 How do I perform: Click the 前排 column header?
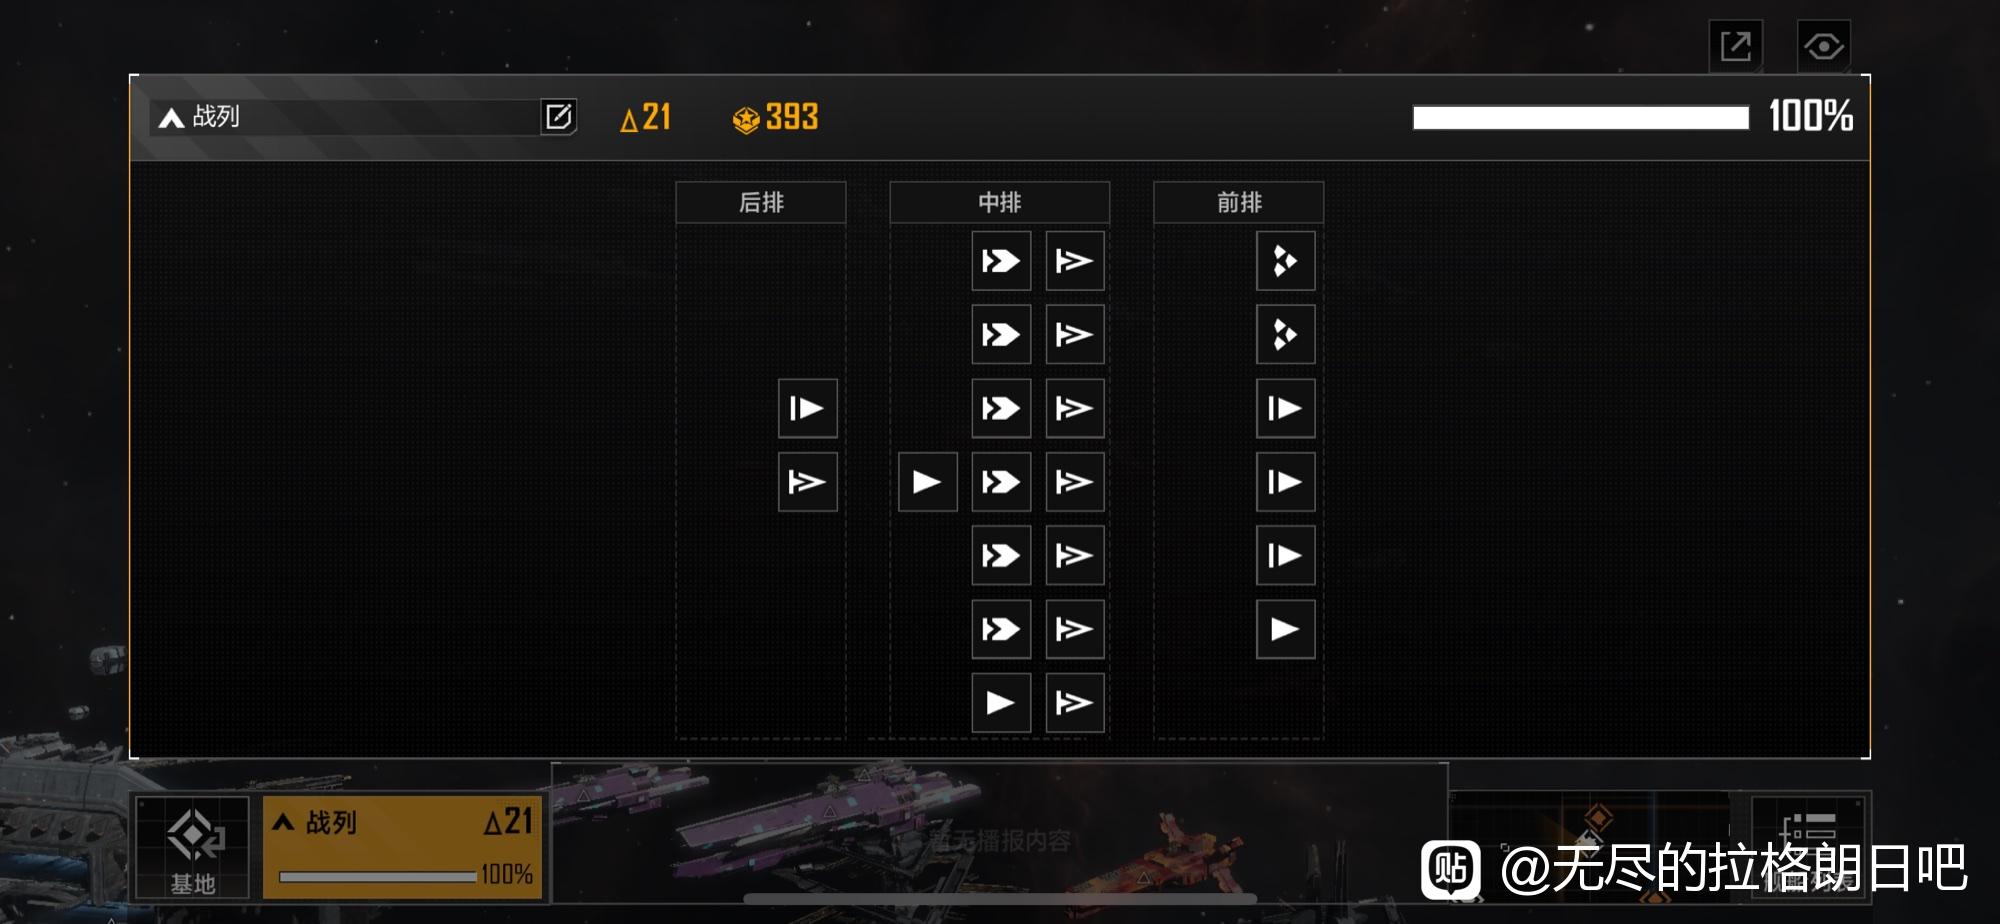pyautogui.click(x=1239, y=202)
